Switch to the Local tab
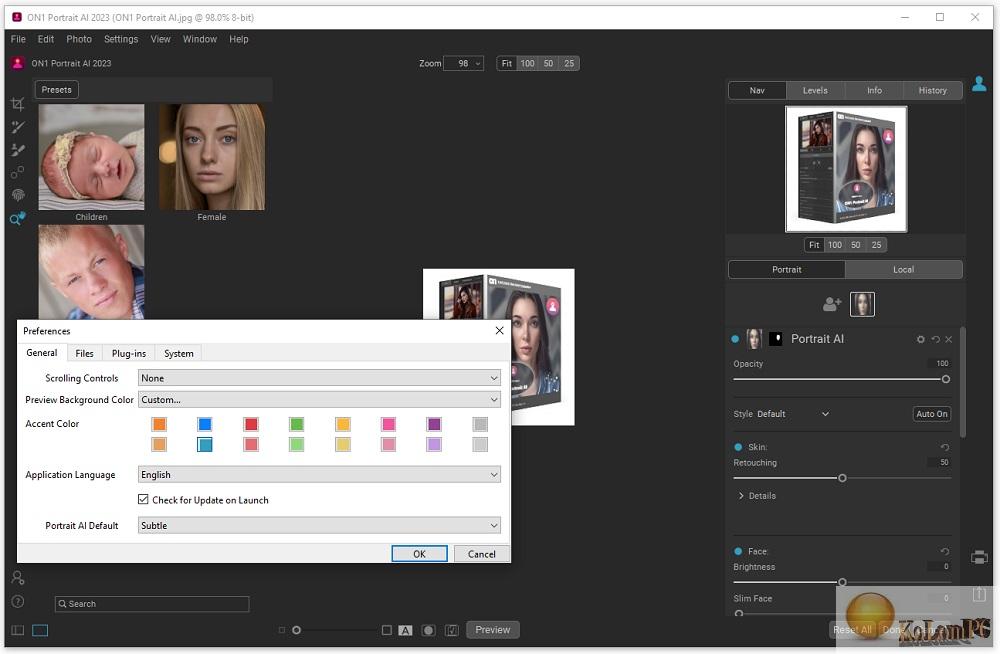Viewport: 1000px width, 654px height. 903,270
